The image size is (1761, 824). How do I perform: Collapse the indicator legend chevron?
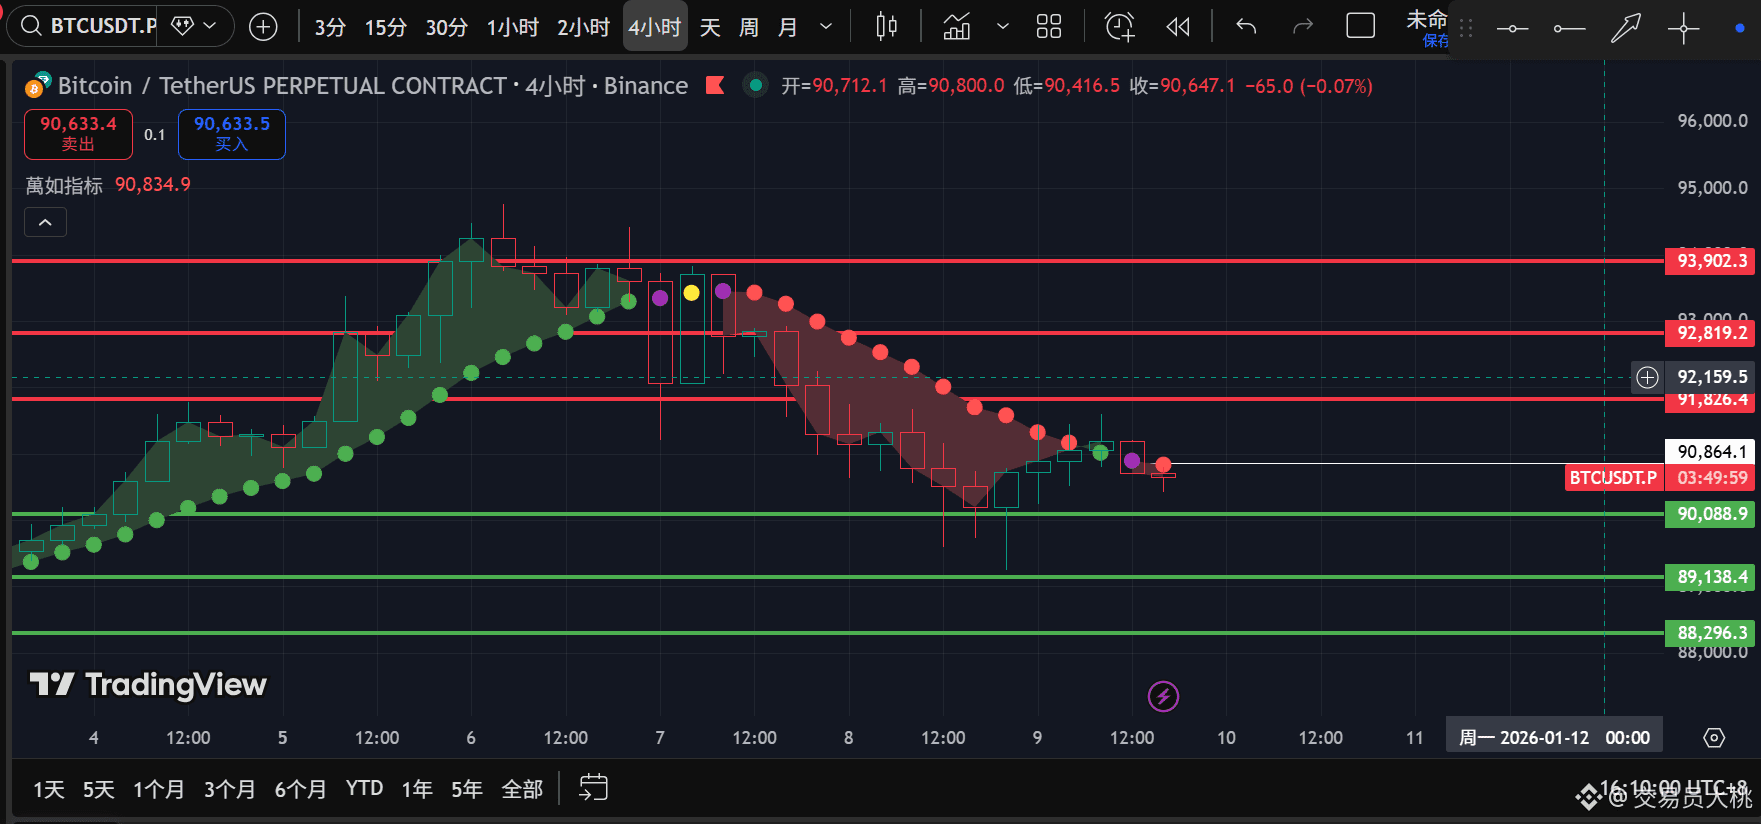click(x=45, y=222)
